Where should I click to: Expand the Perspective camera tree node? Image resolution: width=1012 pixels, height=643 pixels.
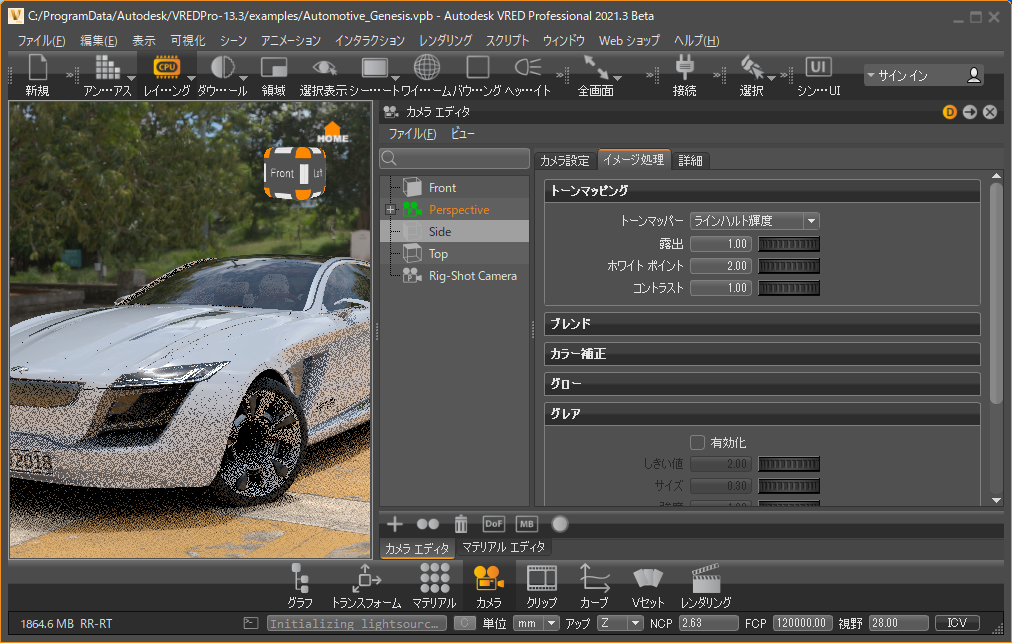point(390,209)
